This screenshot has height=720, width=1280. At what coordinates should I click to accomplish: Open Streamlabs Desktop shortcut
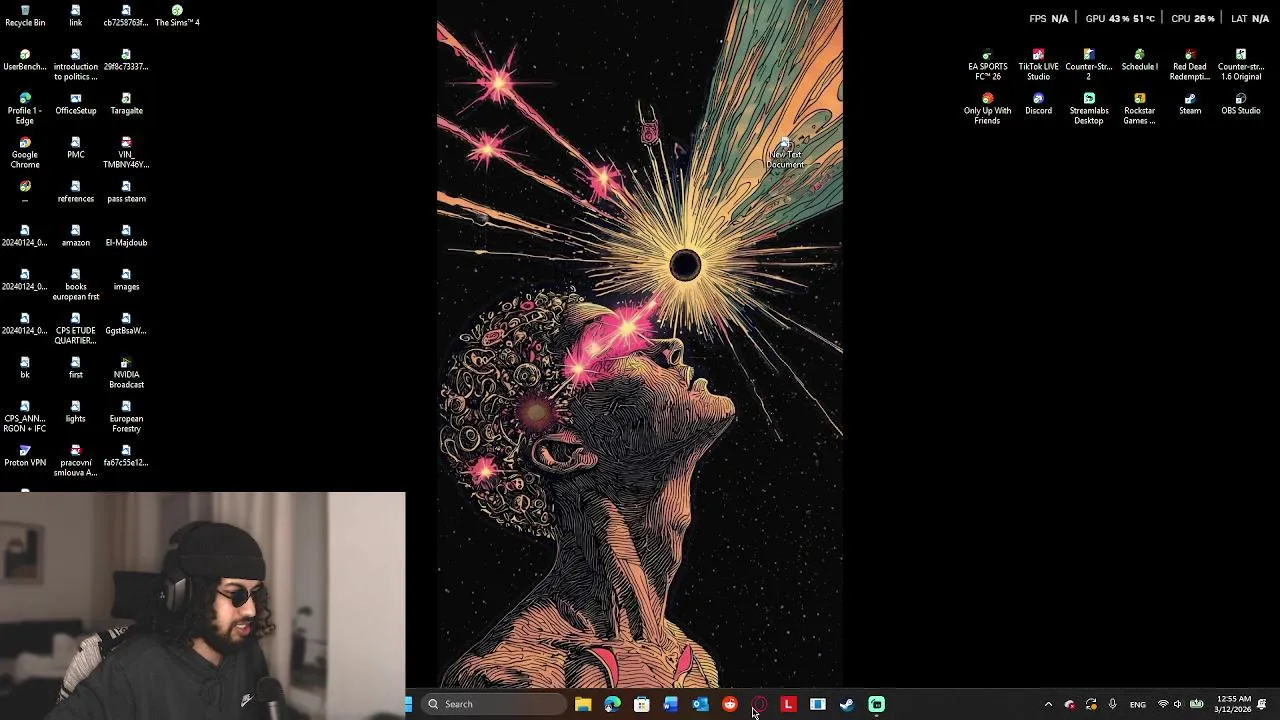coord(1089,108)
